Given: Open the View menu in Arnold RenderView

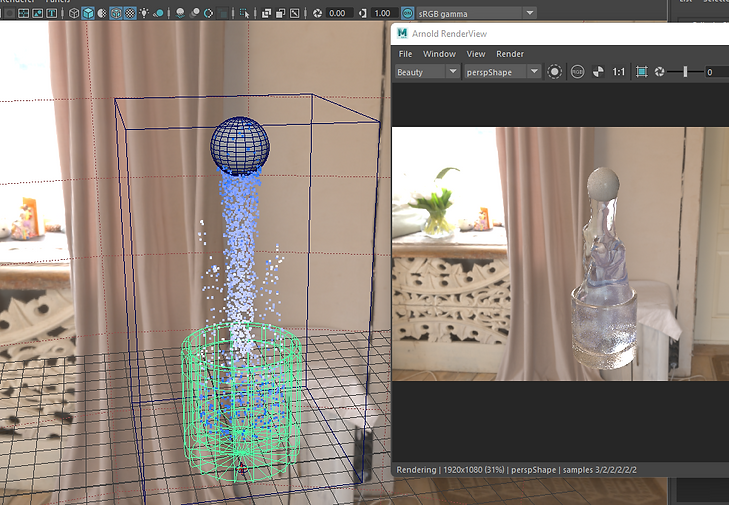Looking at the screenshot, I should pyautogui.click(x=476, y=54).
